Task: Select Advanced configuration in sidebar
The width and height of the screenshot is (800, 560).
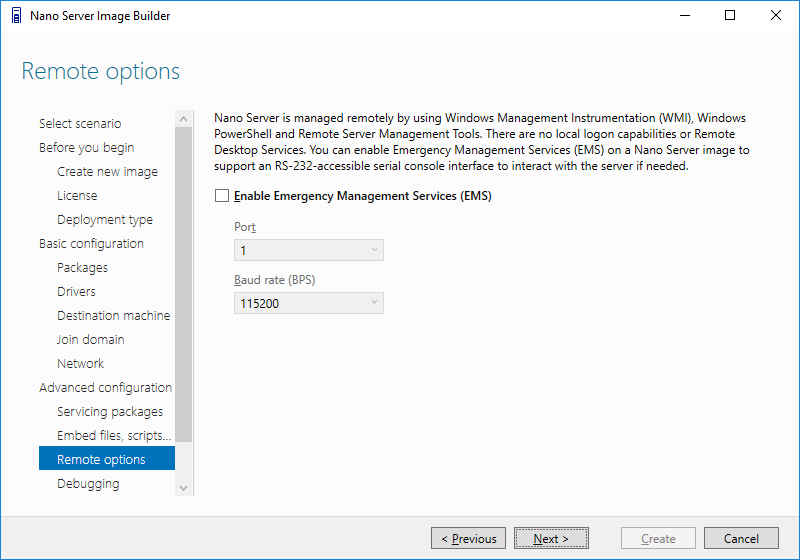Action: [x=106, y=388]
